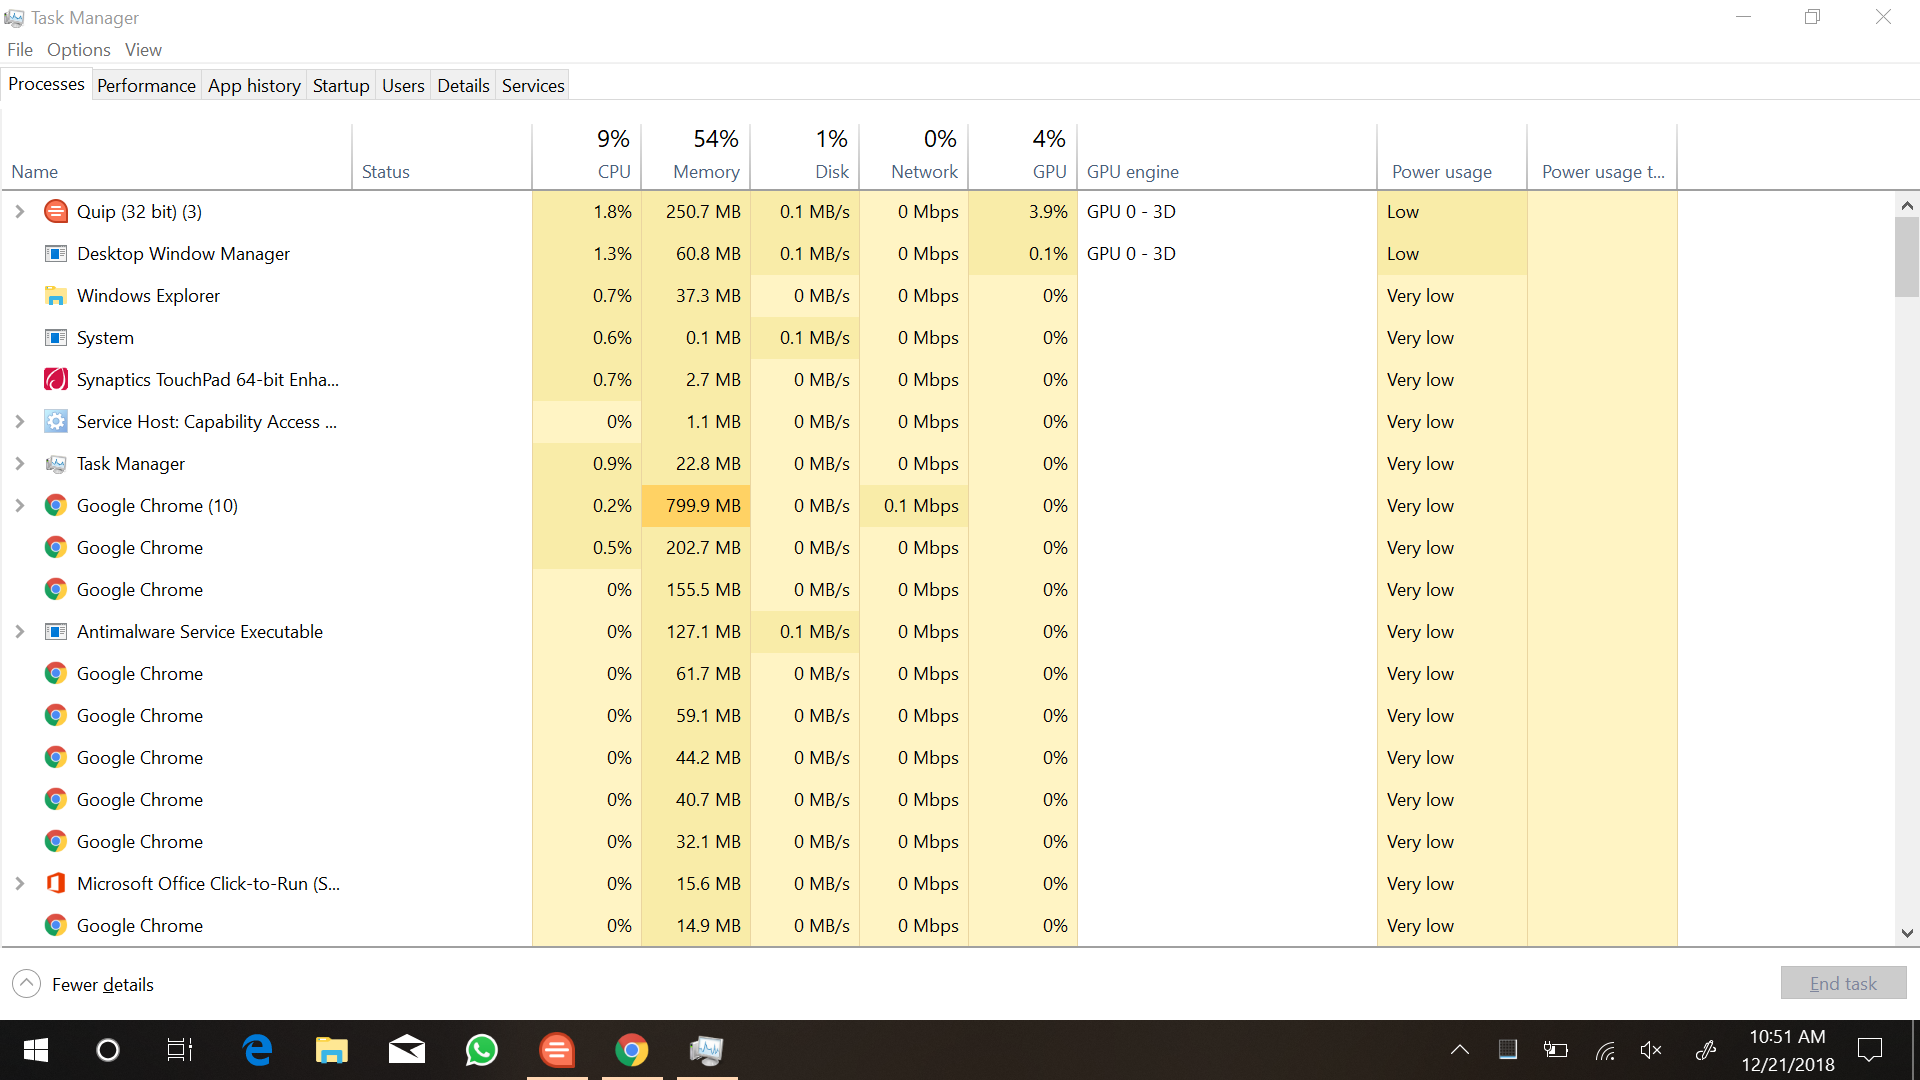Collapse view with Fewer details arrow
The image size is (1920, 1080).
27,984
